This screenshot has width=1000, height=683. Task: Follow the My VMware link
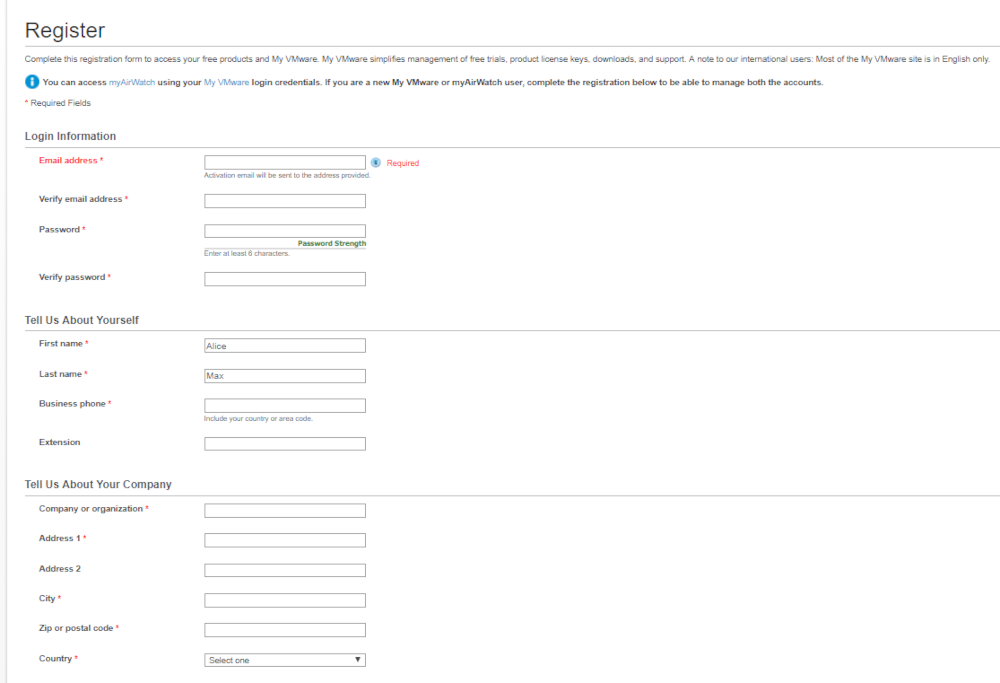click(x=227, y=82)
